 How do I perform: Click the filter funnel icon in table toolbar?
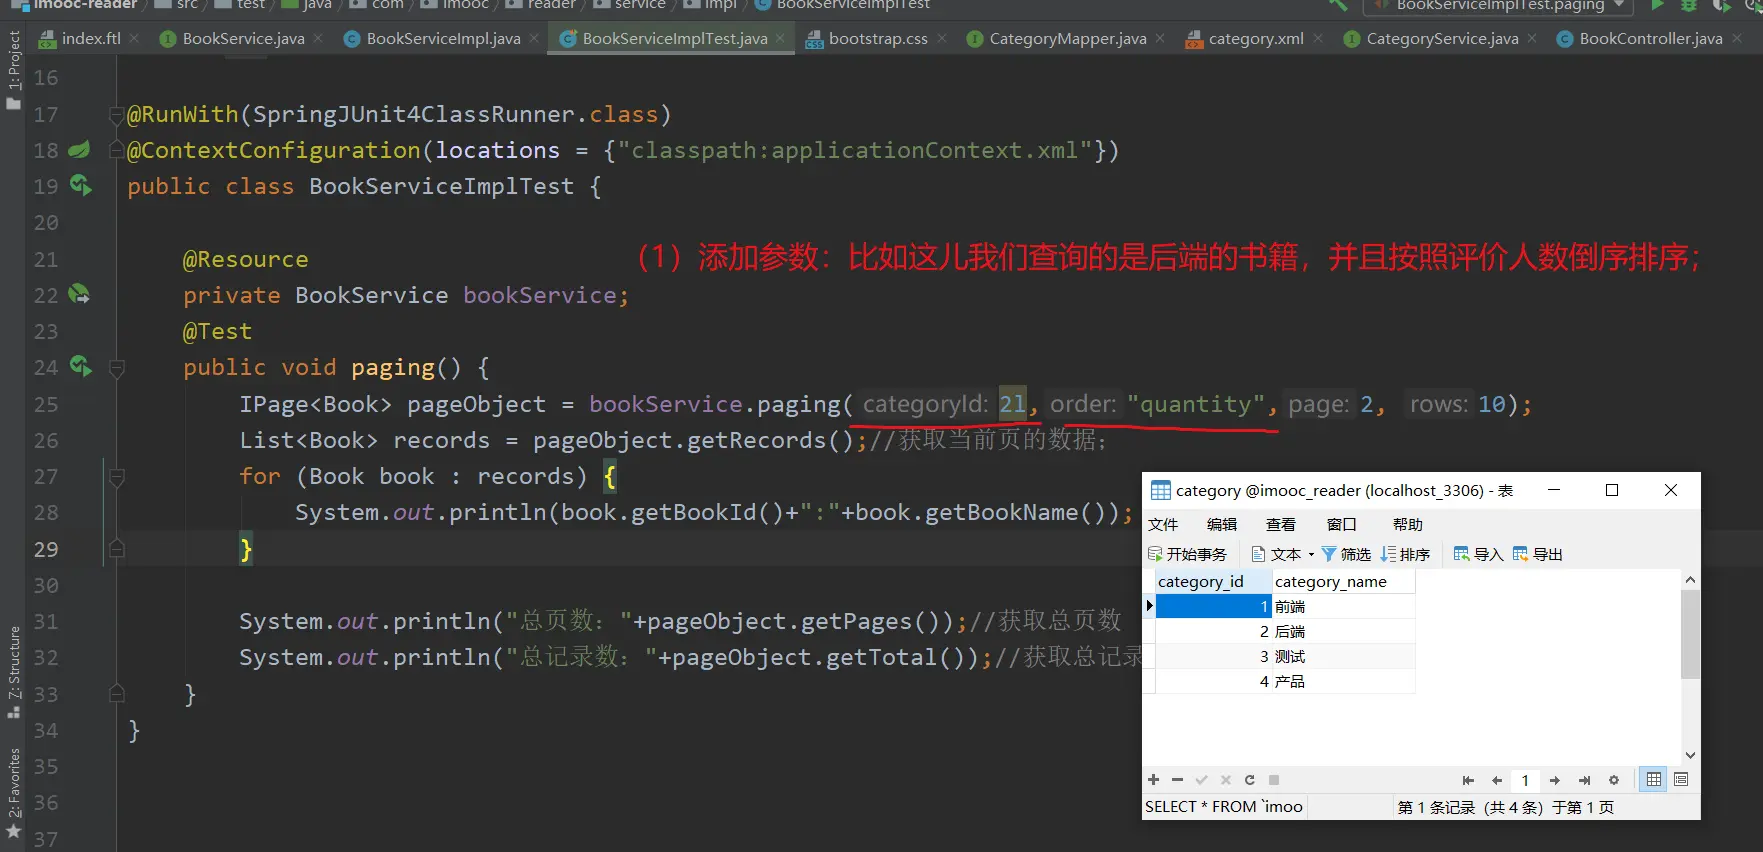coord(1329,554)
